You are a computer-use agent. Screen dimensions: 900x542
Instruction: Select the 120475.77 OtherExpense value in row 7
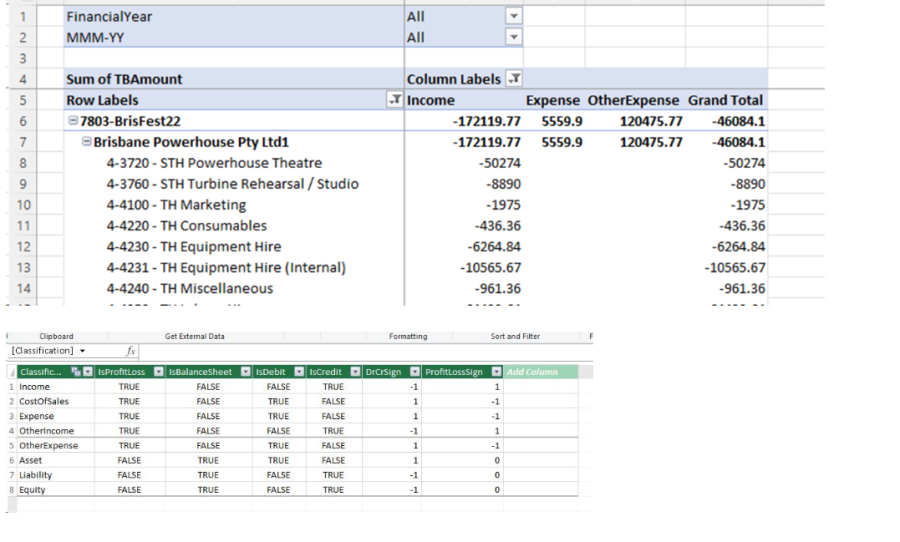pos(651,142)
